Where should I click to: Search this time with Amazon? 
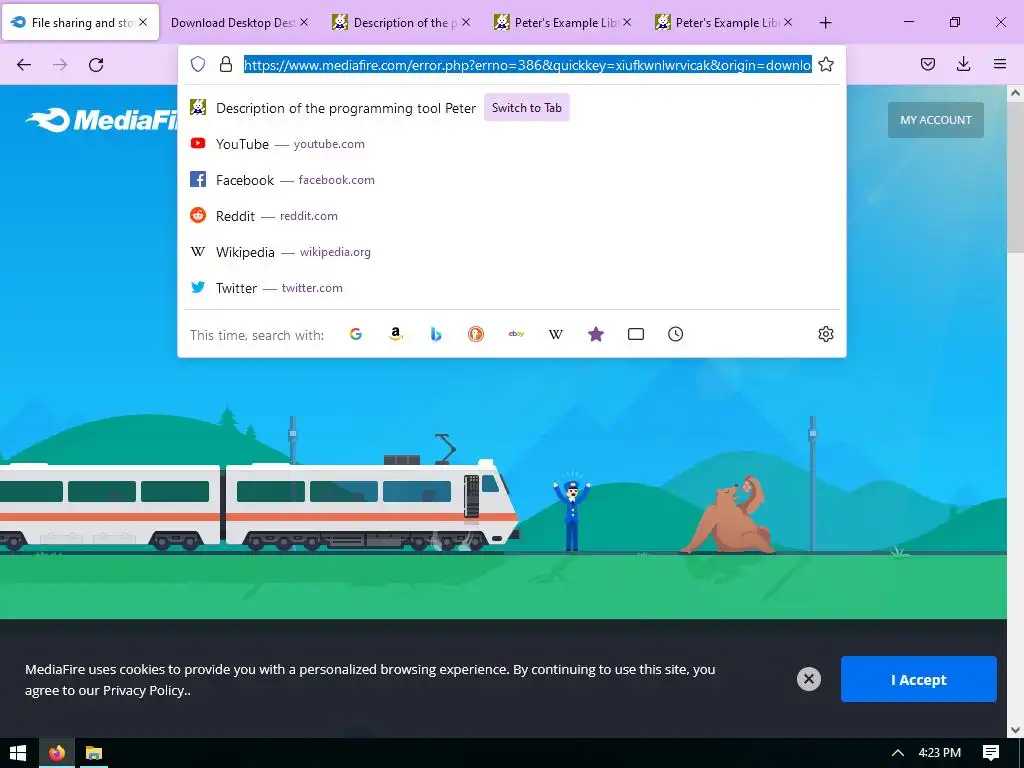coord(396,334)
